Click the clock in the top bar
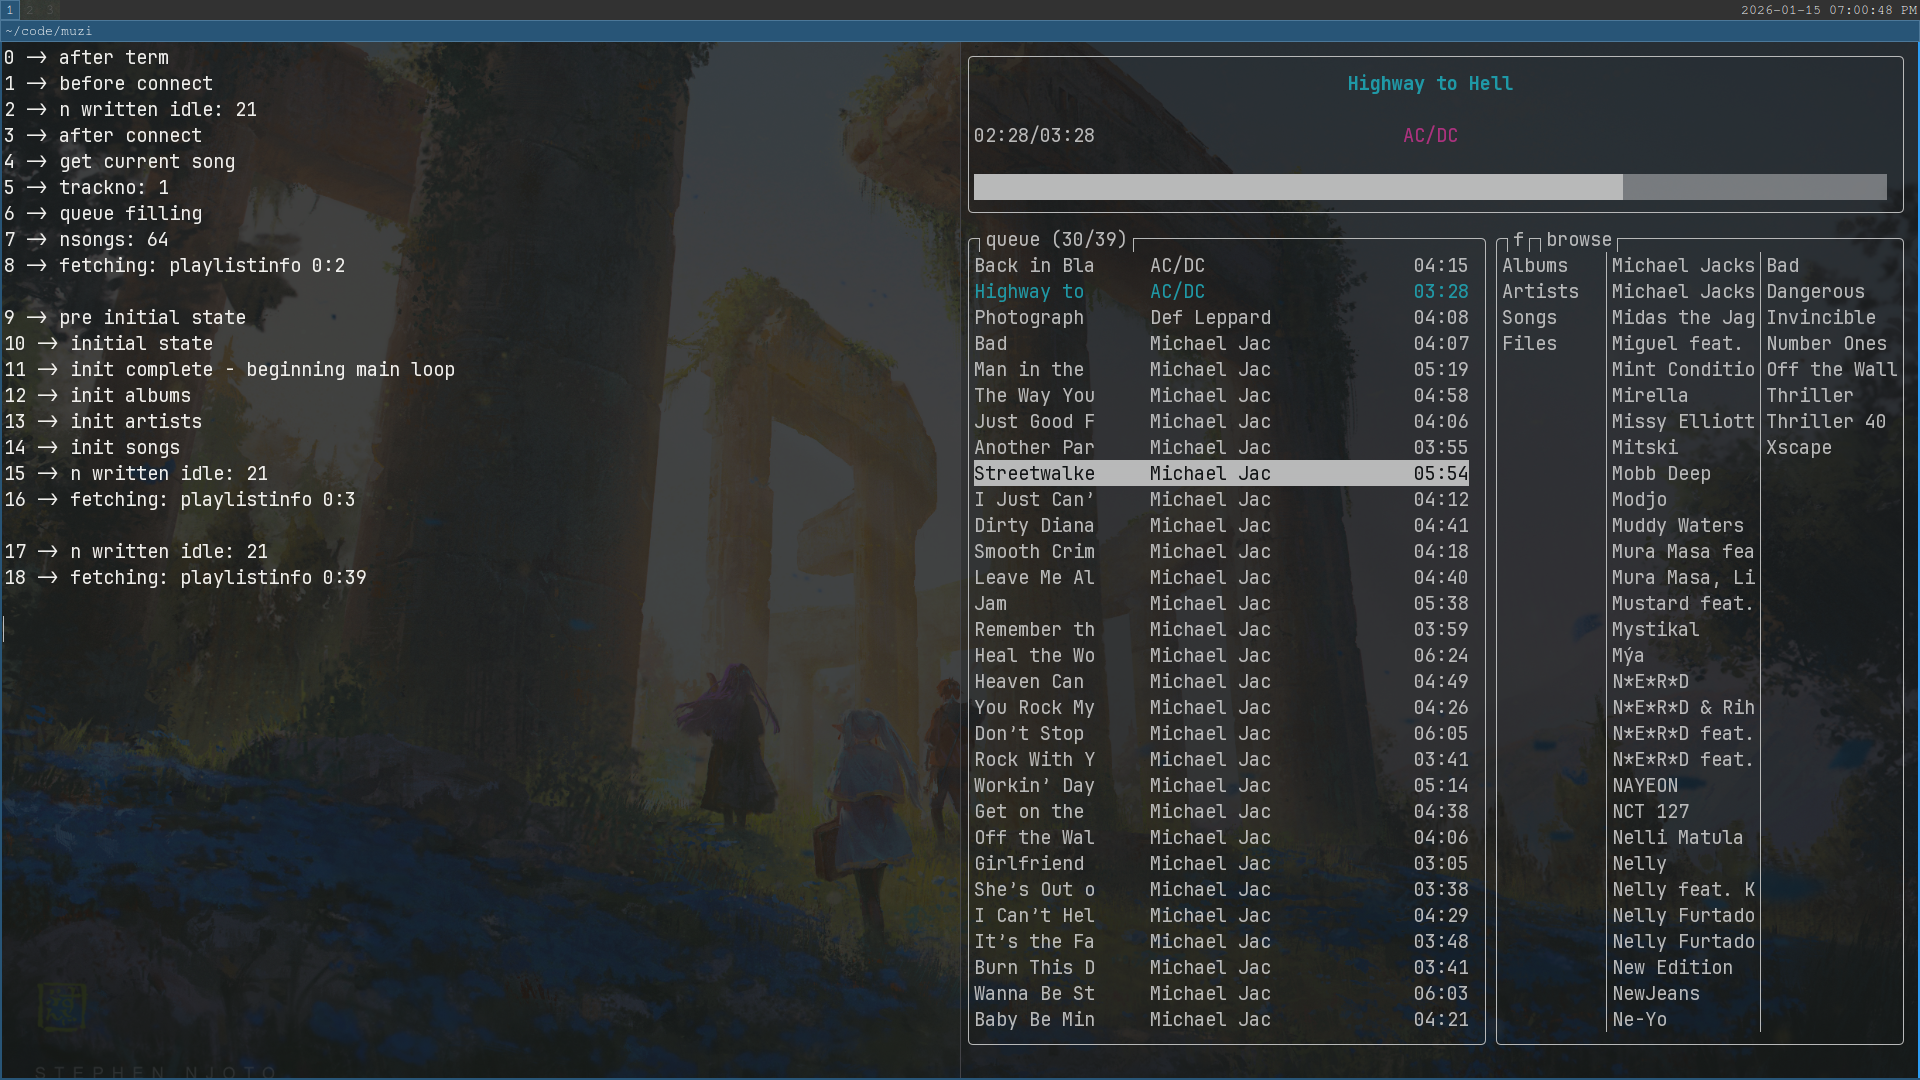Viewport: 1920px width, 1080px height. 1828,10
